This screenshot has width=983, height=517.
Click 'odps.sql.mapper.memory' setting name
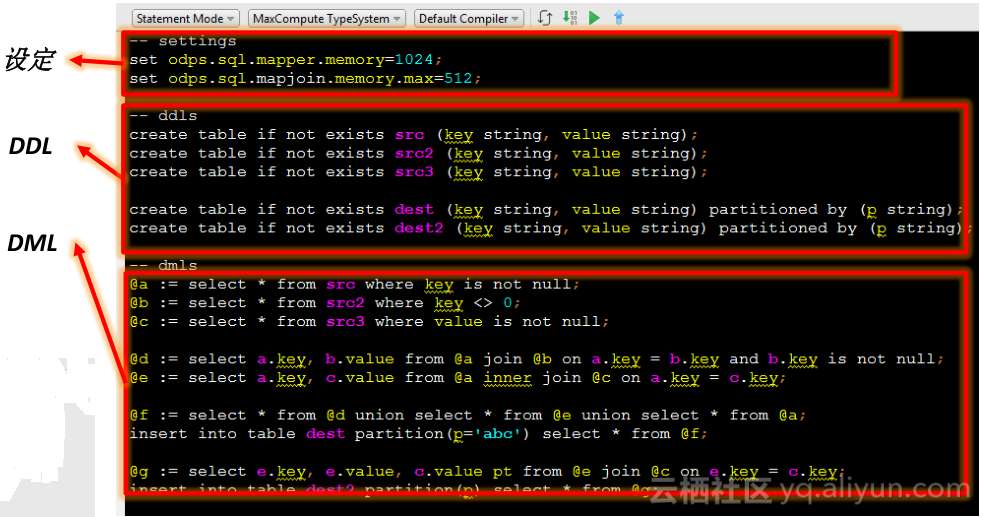276,60
